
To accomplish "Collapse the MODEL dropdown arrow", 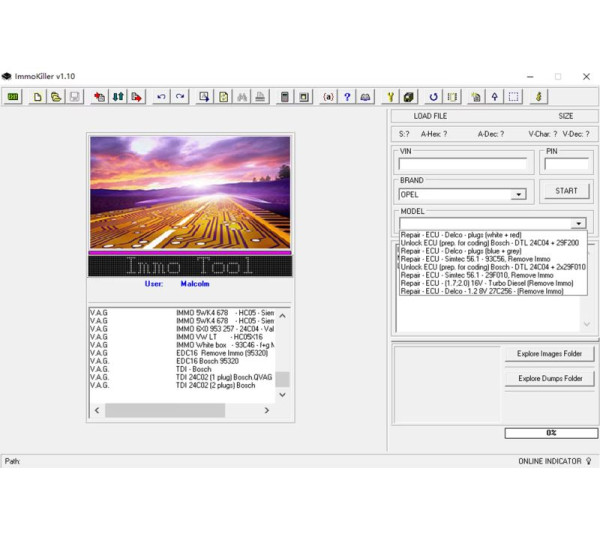I will (x=578, y=224).
